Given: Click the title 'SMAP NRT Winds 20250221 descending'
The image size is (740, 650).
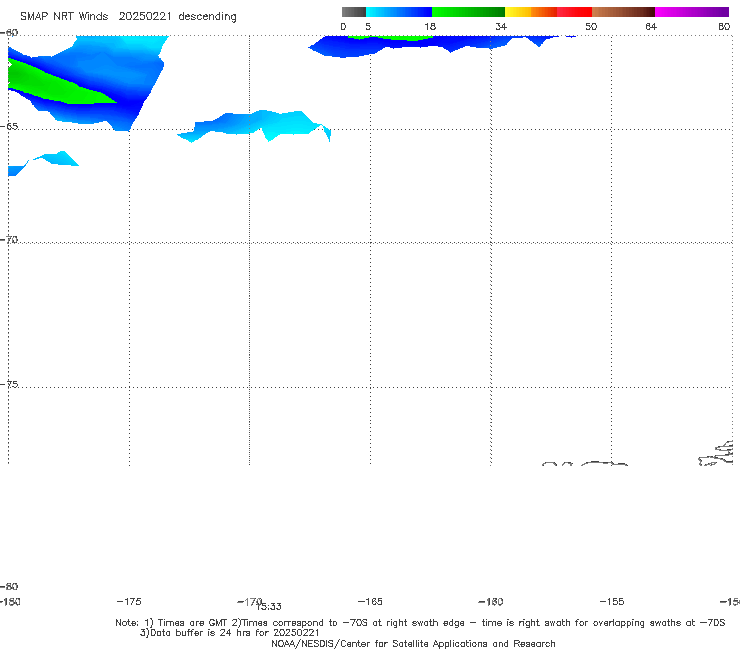Looking at the screenshot, I should tap(128, 16).
